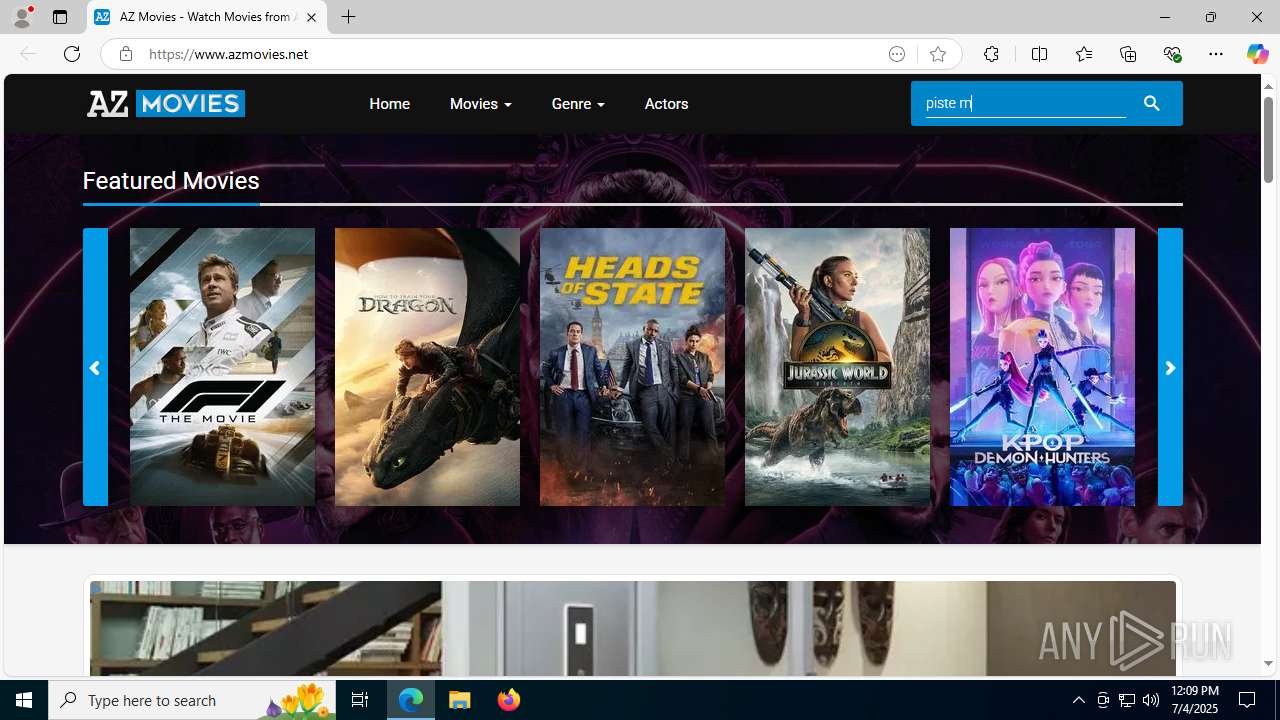1280x720 pixels.
Task: Open the Windows Start menu
Action: (x=24, y=700)
